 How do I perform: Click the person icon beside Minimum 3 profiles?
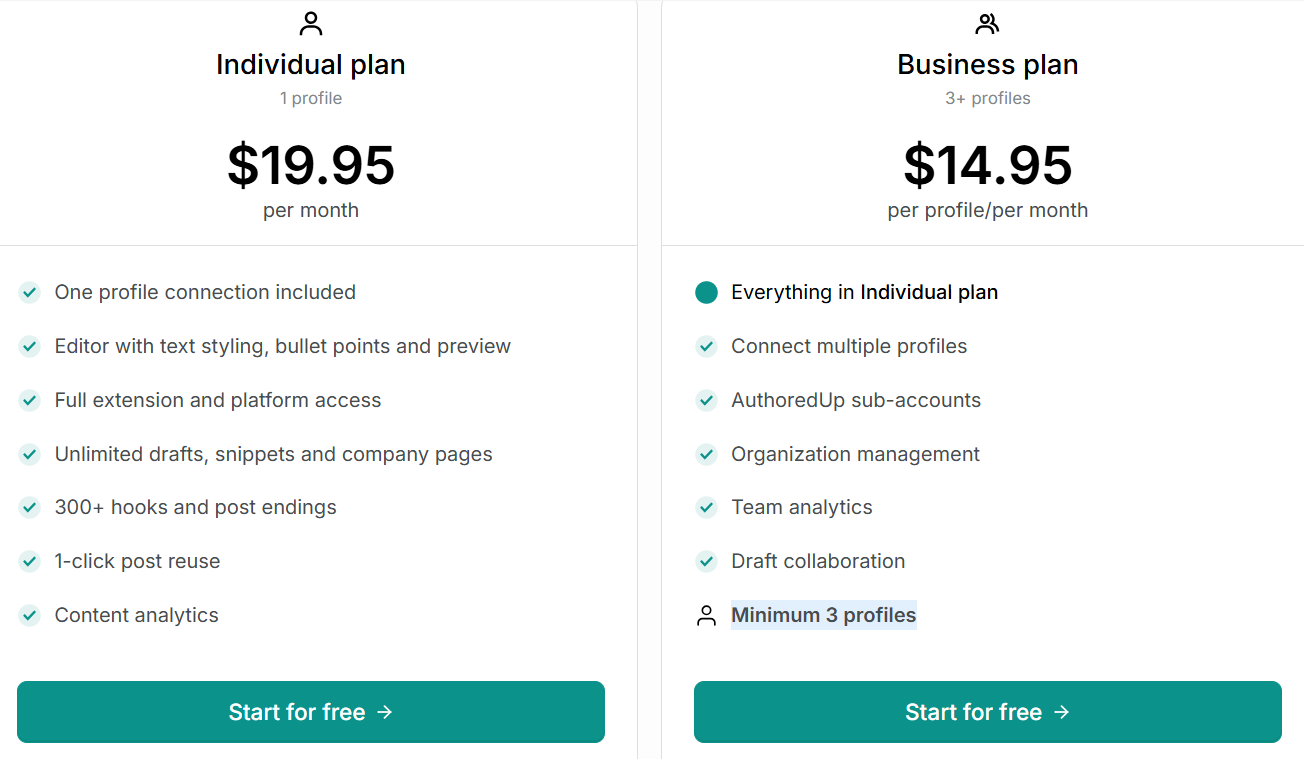pos(706,615)
